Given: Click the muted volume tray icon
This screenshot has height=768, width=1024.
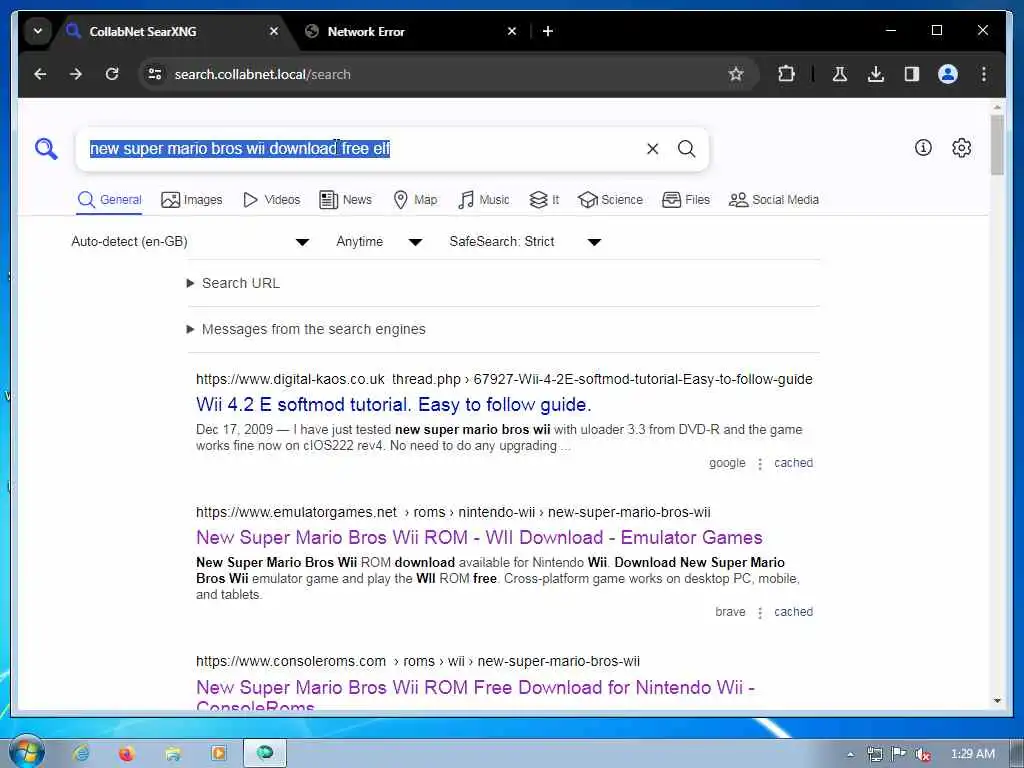Looking at the screenshot, I should (x=922, y=754).
